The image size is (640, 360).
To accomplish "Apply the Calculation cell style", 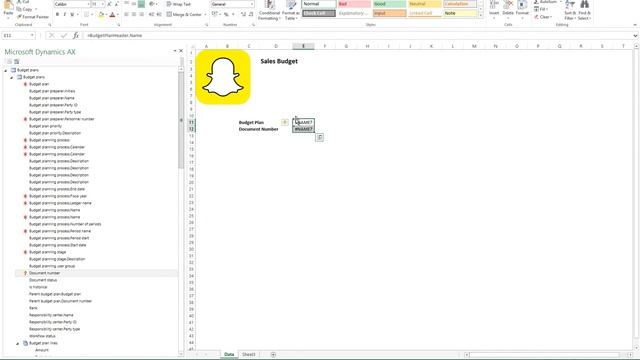I will [460, 4].
